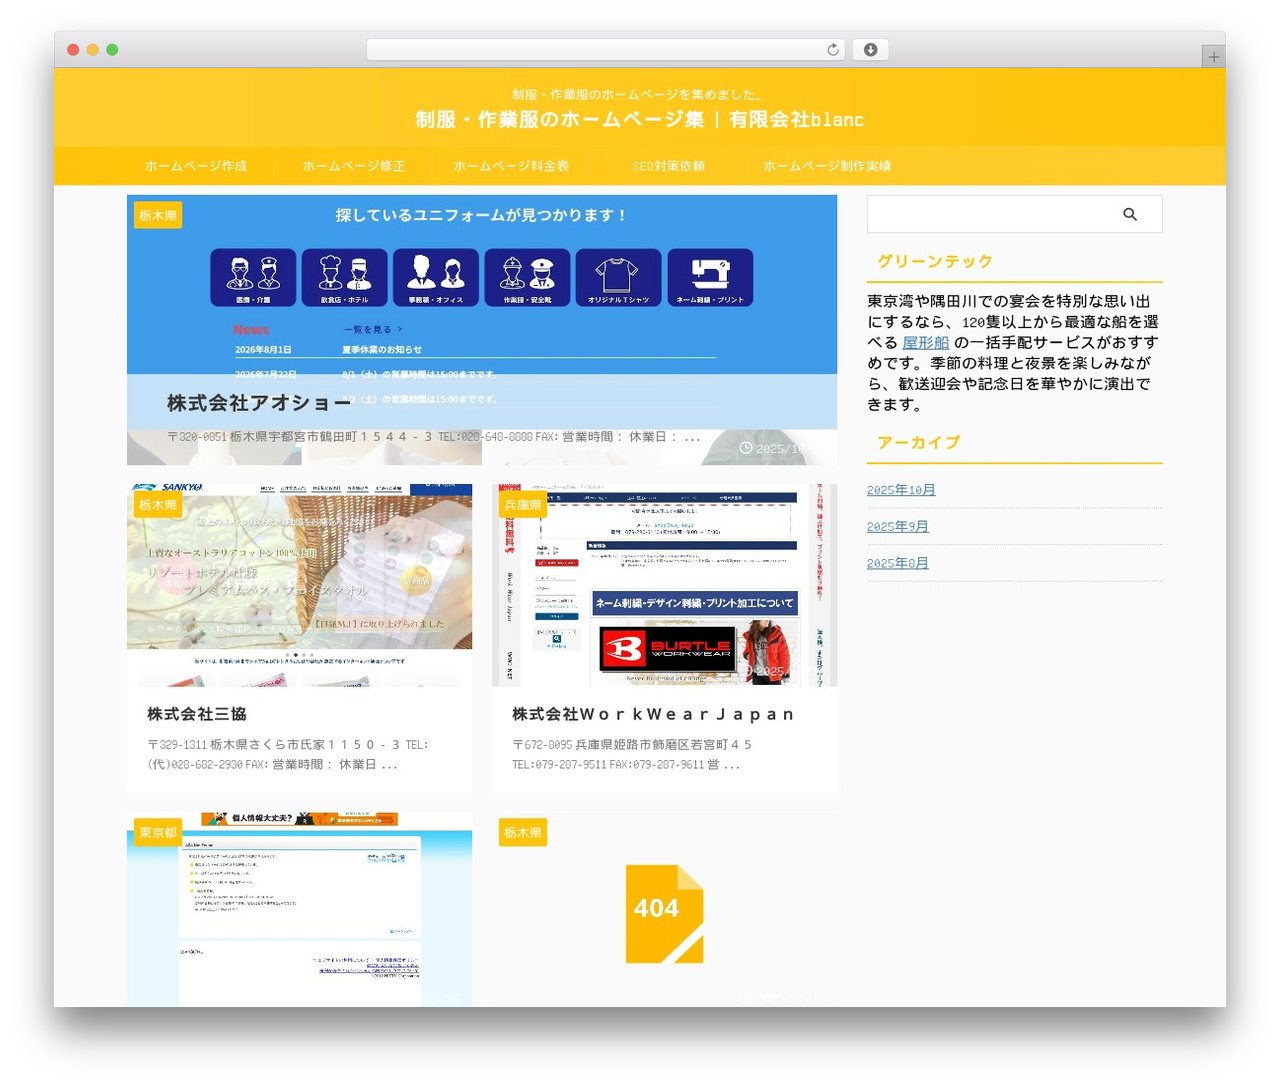Screen dimensions: 1280x1084
Task: Click the WorkWearJapan address excerpt 〒672-8095
Action: coord(631,755)
